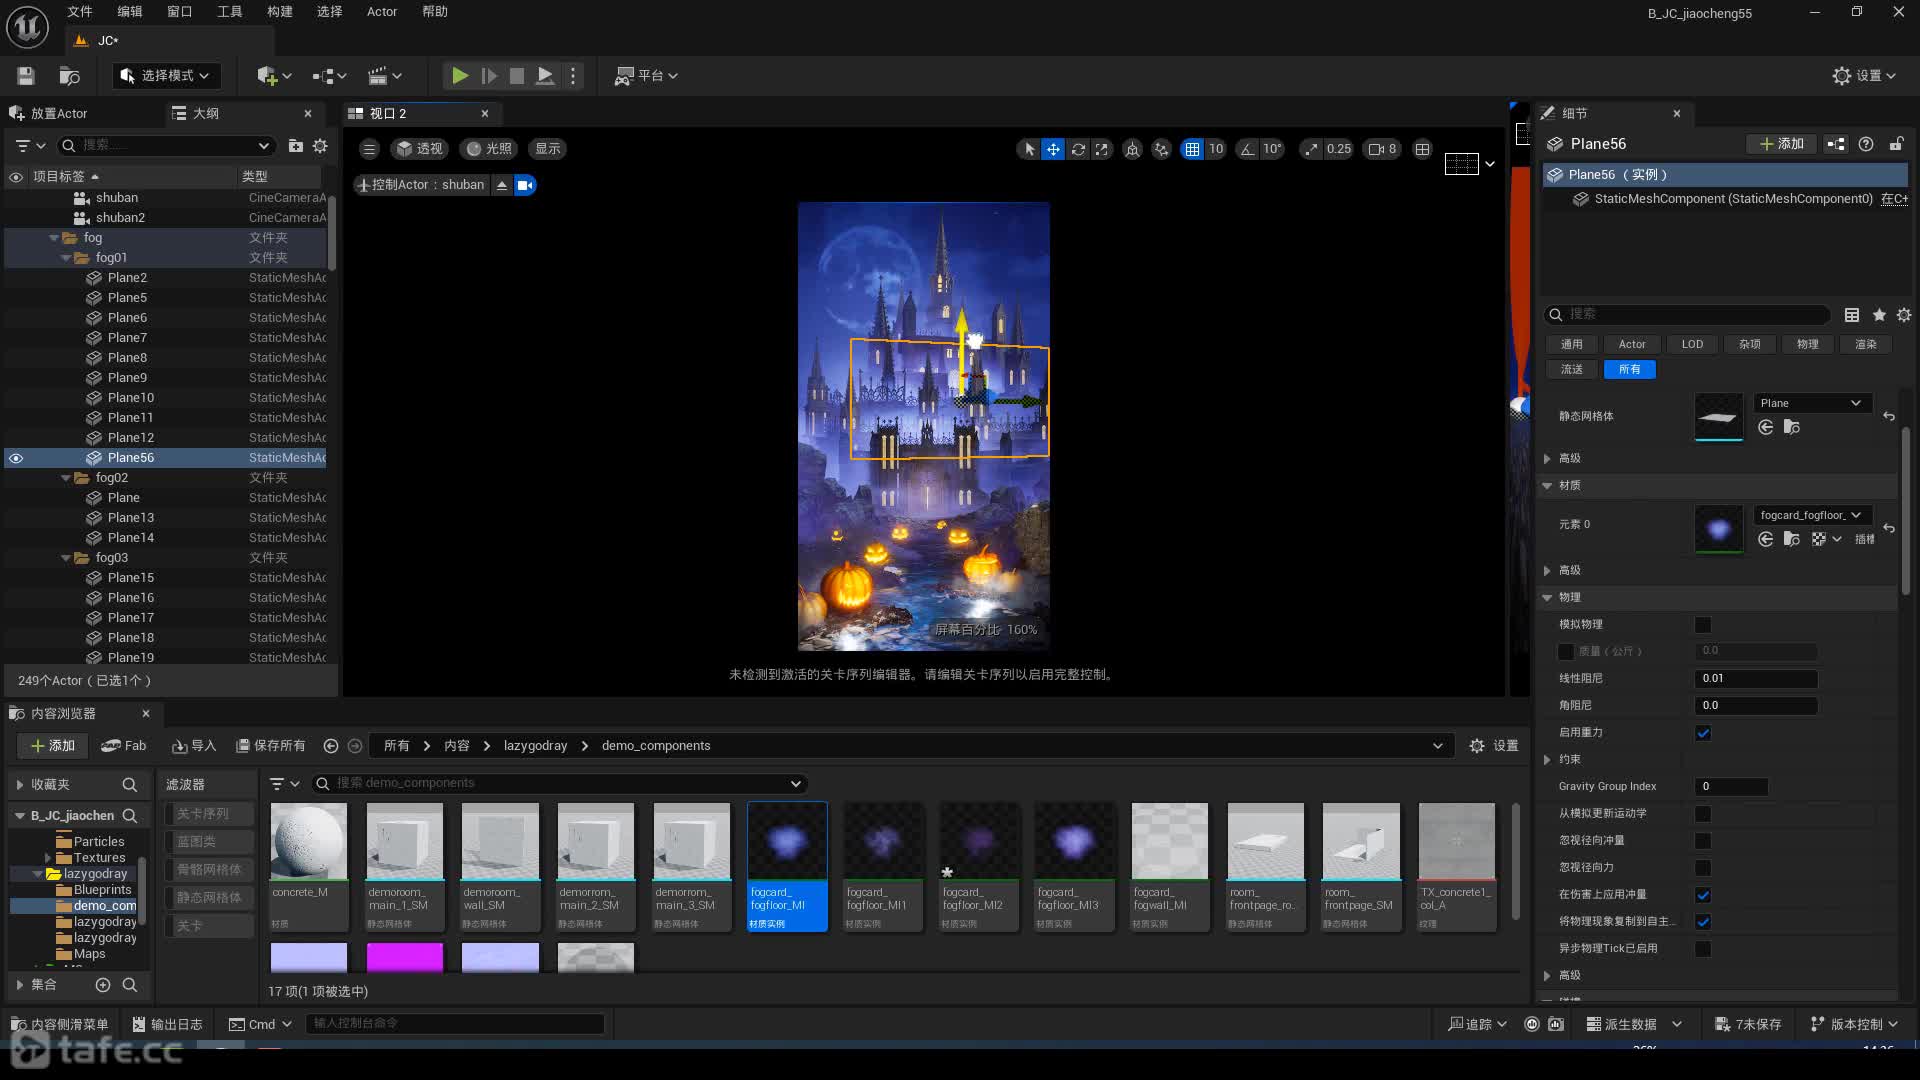This screenshot has width=1920, height=1080.
Task: Open fogcard_fogfloor material dropdown
Action: click(x=1813, y=515)
